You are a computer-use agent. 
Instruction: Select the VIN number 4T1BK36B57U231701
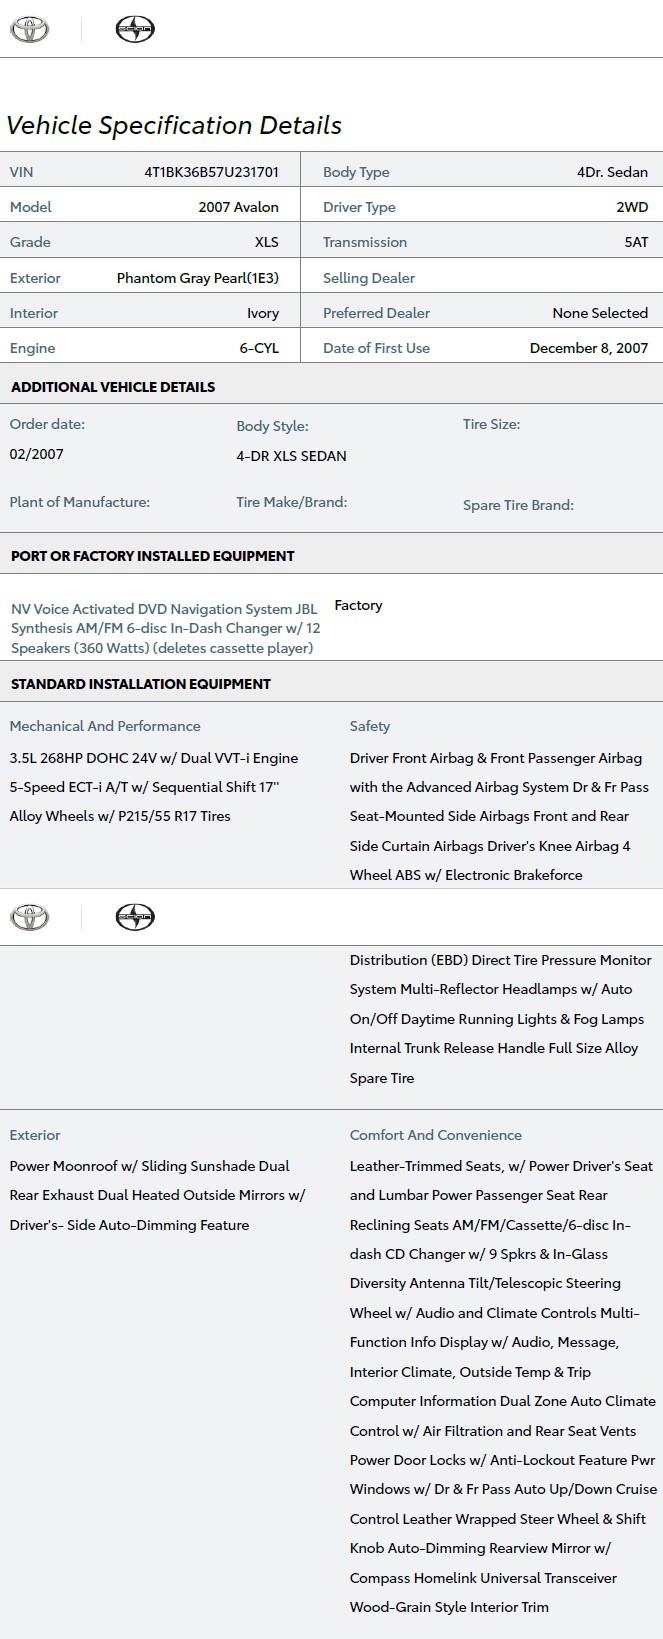coord(211,172)
